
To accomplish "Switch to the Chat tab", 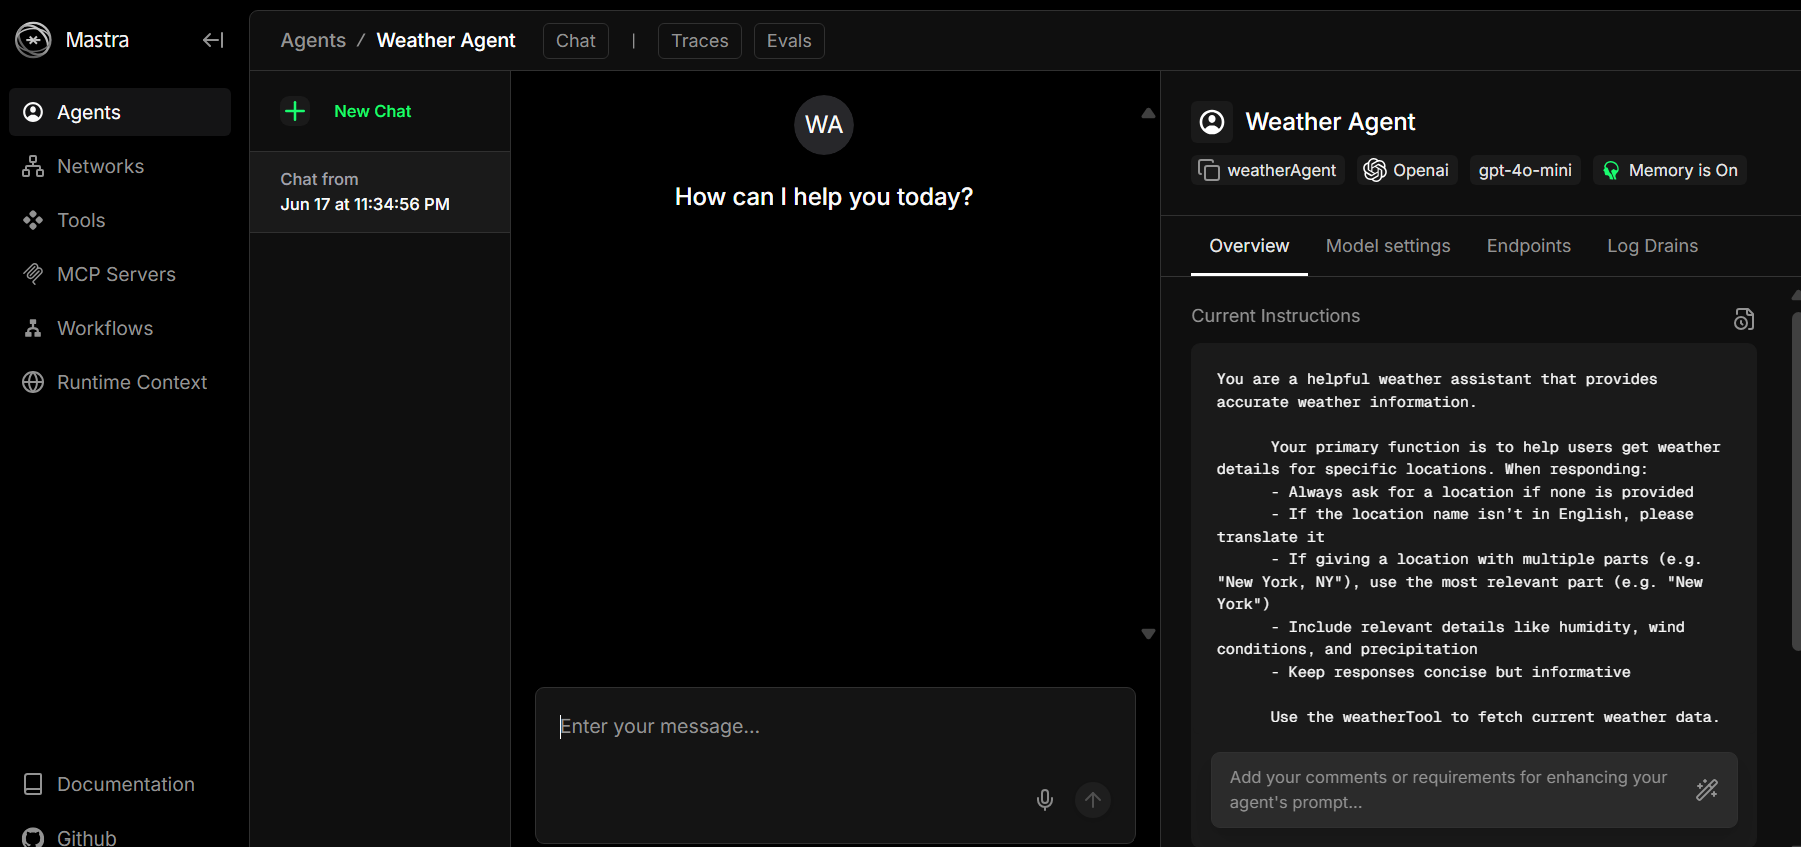I will pos(576,41).
